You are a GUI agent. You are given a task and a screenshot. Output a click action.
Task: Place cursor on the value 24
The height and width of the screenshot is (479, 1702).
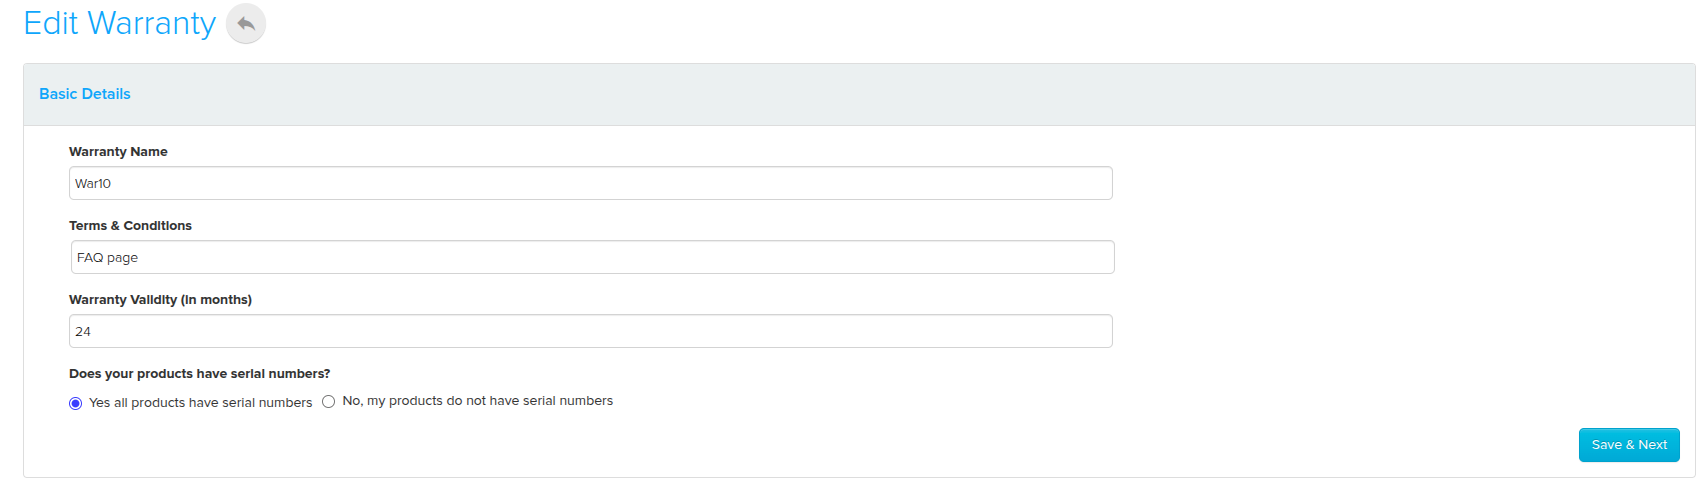click(83, 332)
